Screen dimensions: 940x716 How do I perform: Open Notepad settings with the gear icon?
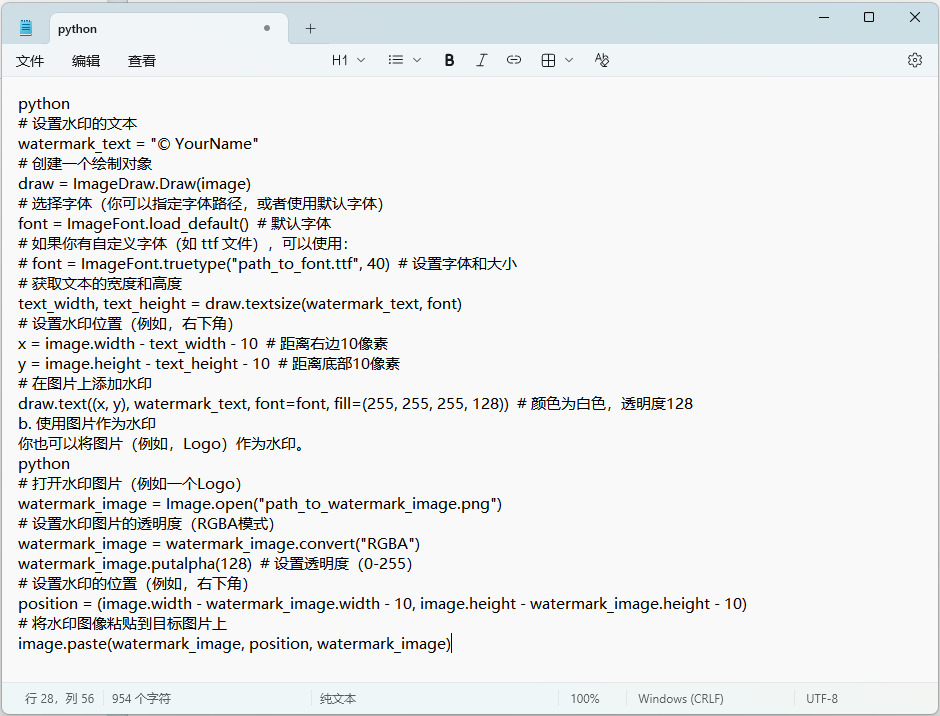(914, 60)
